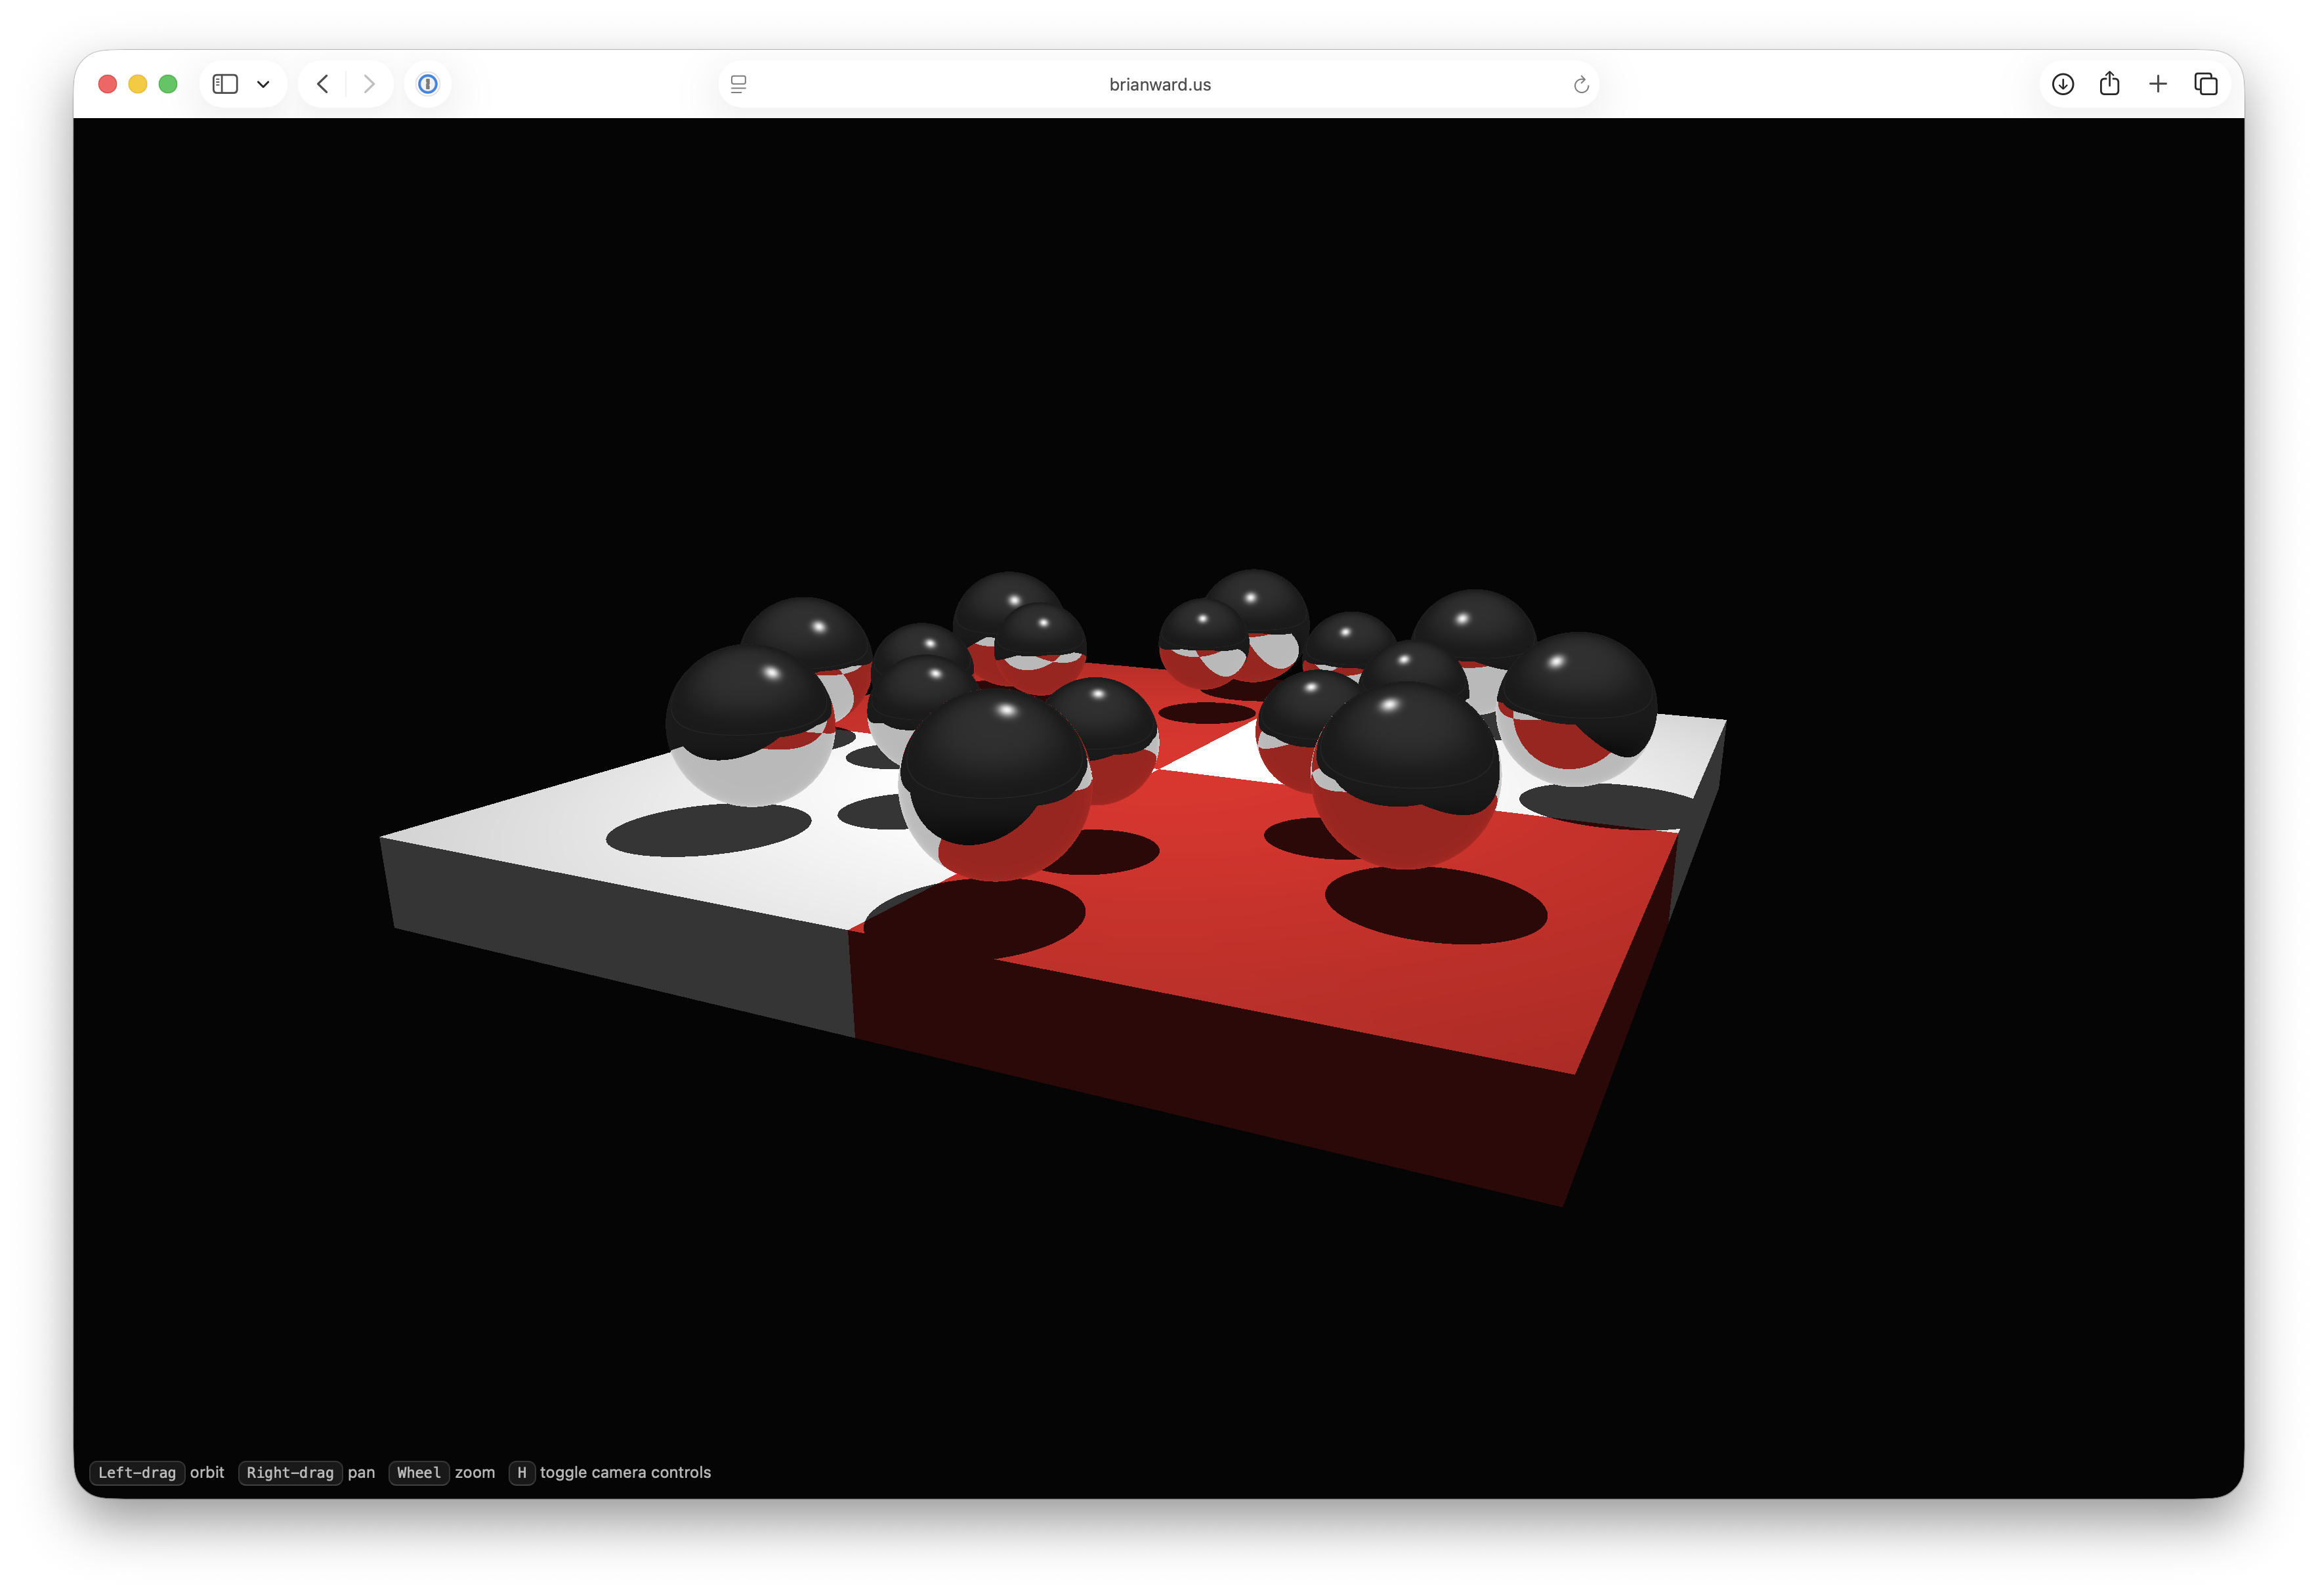The image size is (2318, 1596).
Task: Click the page reader icon in address bar
Action: [x=738, y=84]
